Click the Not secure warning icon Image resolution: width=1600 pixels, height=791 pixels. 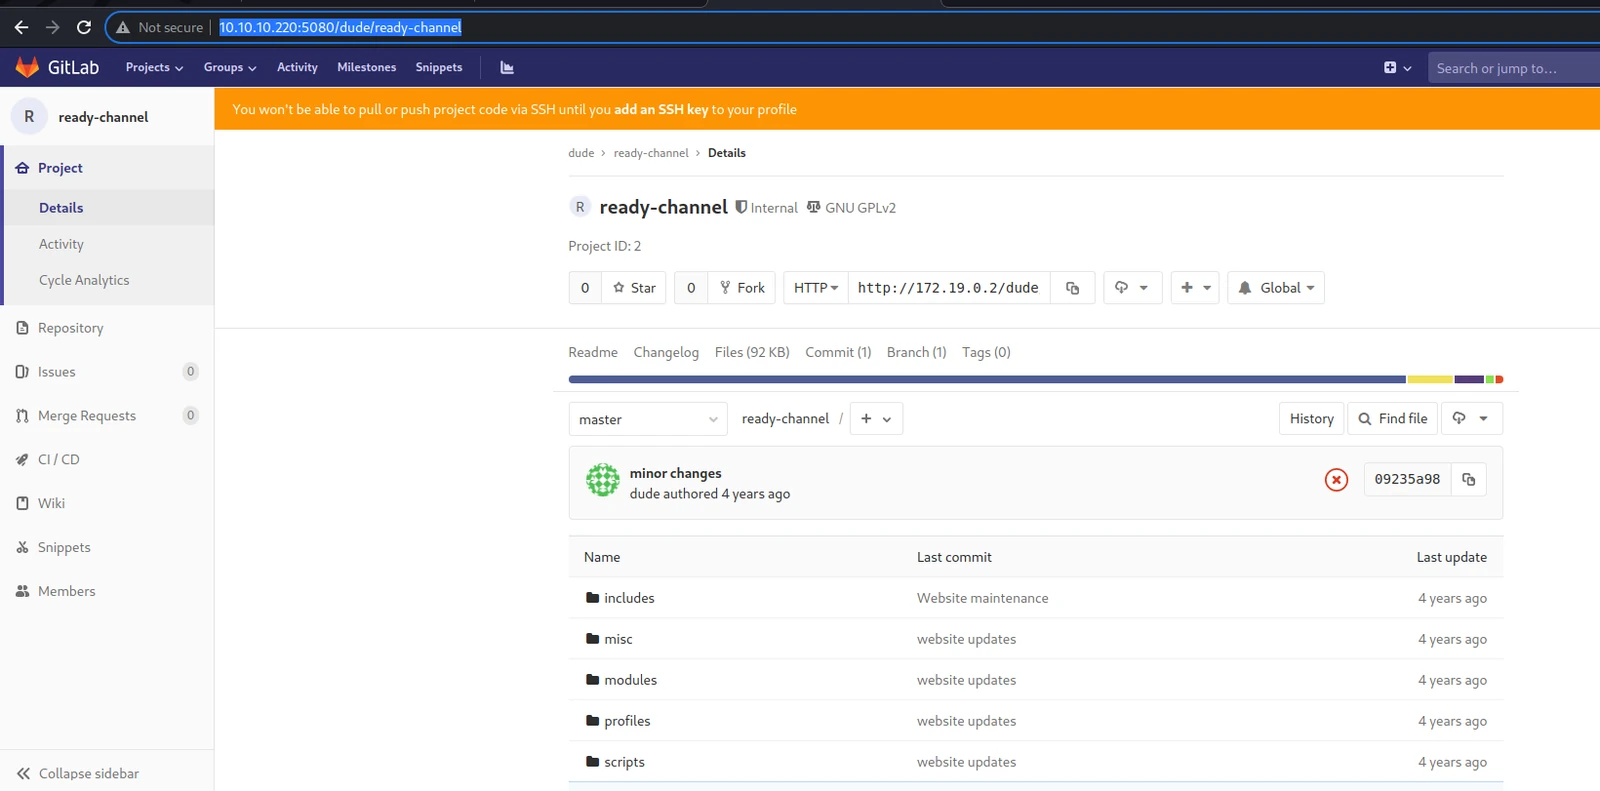(123, 27)
